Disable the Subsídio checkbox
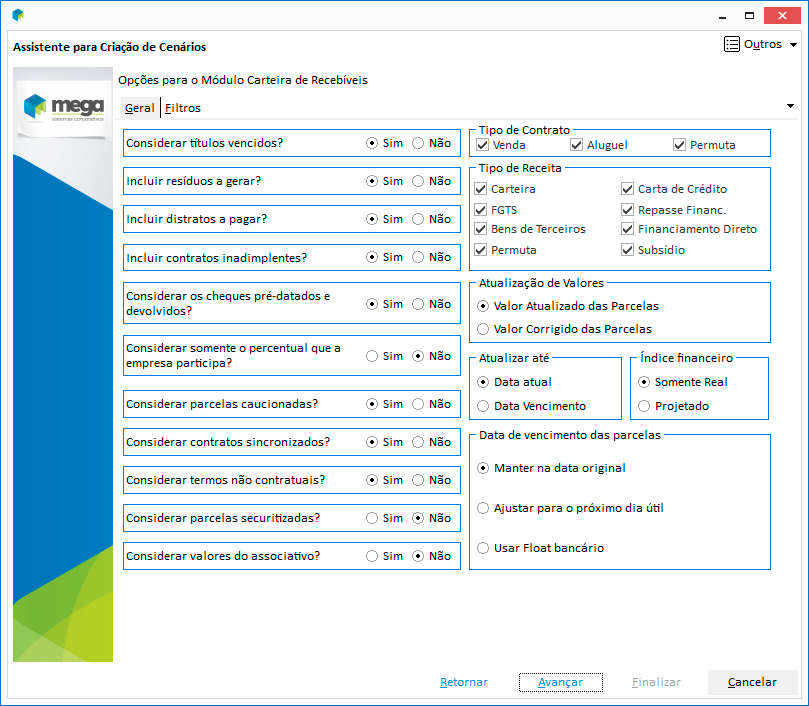The height and width of the screenshot is (706, 809). click(x=627, y=250)
